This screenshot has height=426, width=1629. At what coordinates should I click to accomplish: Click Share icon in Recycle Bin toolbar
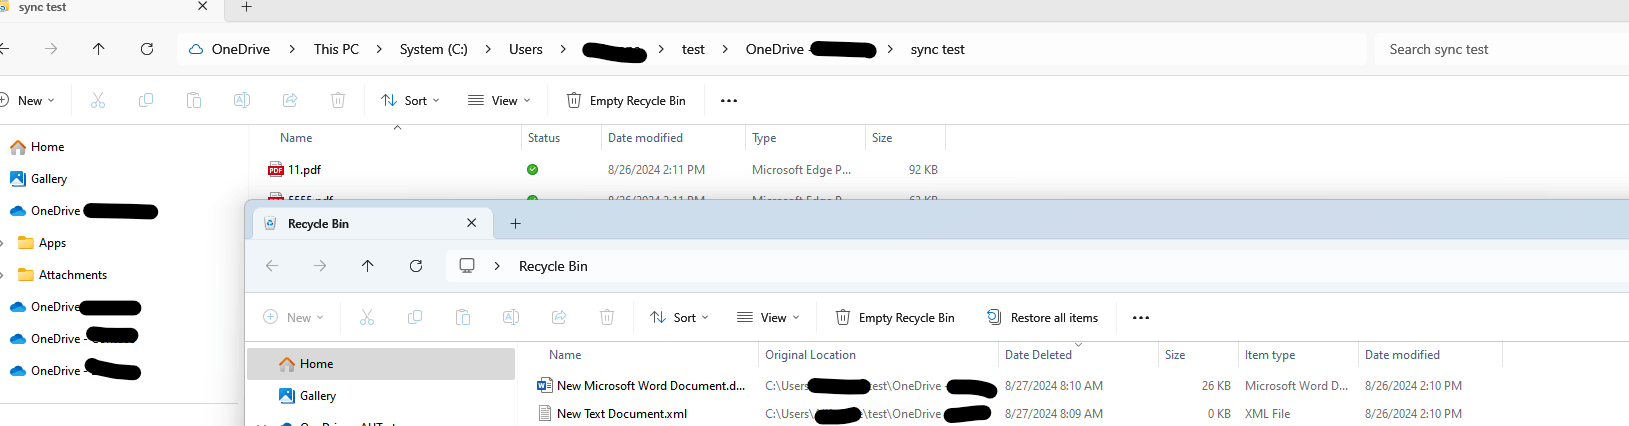[x=559, y=317]
